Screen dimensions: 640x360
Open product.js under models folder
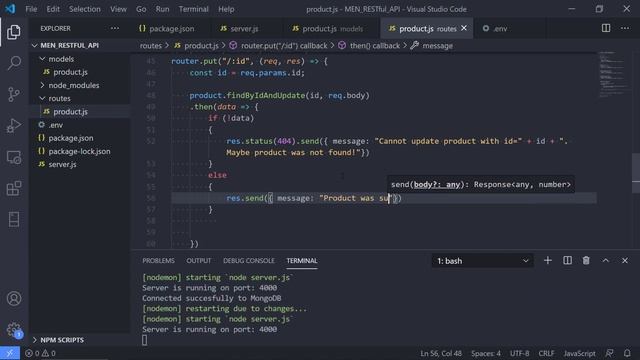pos(80,72)
